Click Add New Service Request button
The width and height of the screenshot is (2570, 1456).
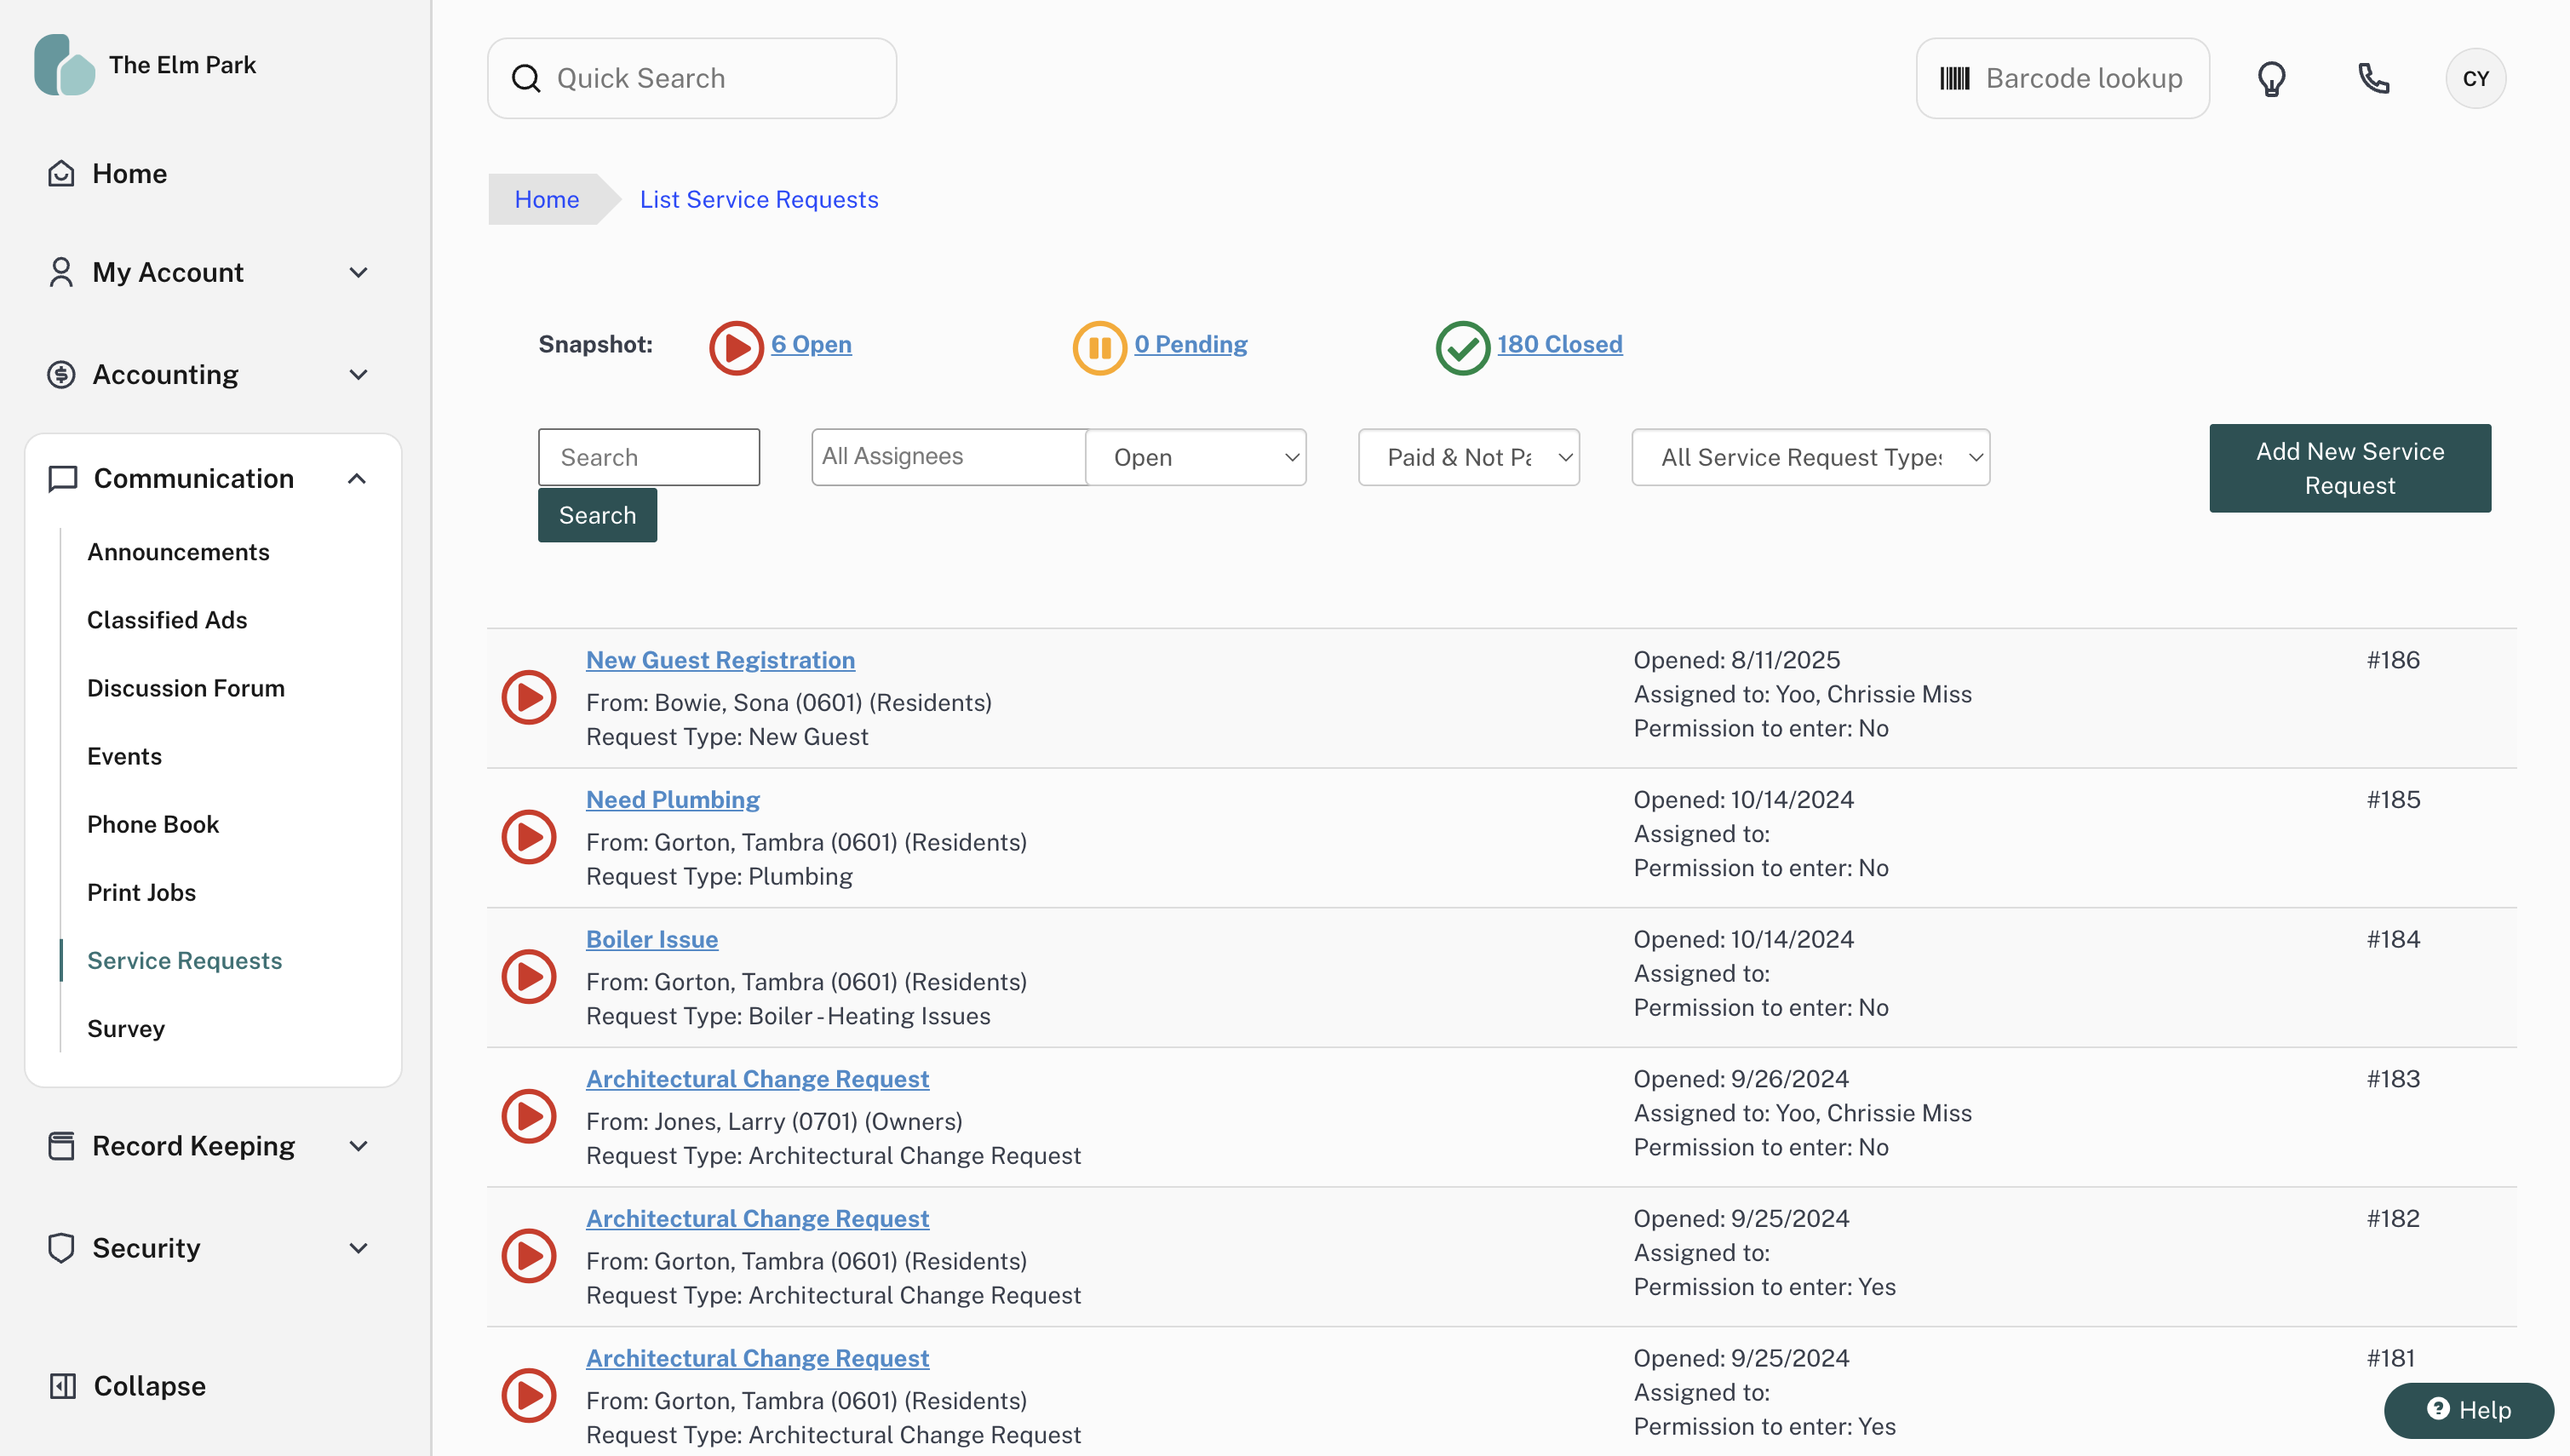point(2349,468)
